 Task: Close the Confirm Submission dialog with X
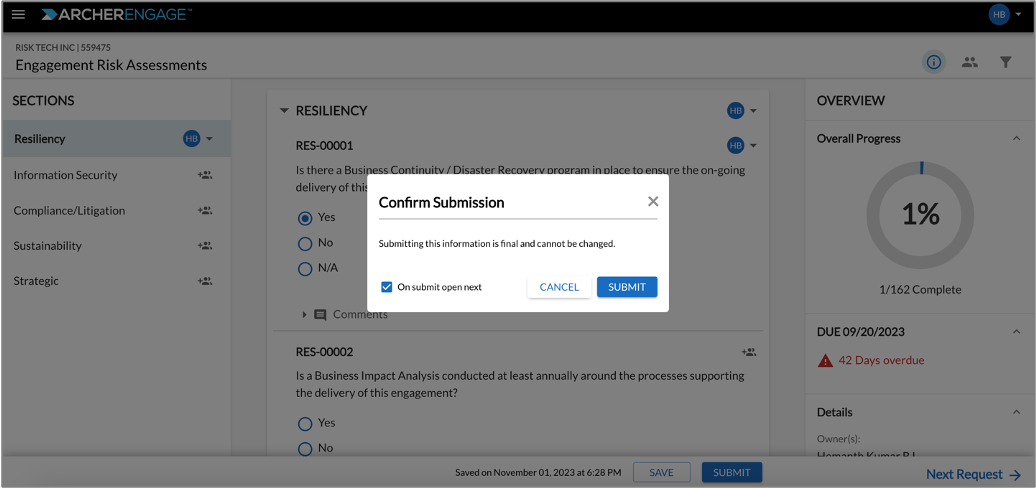pyautogui.click(x=653, y=201)
